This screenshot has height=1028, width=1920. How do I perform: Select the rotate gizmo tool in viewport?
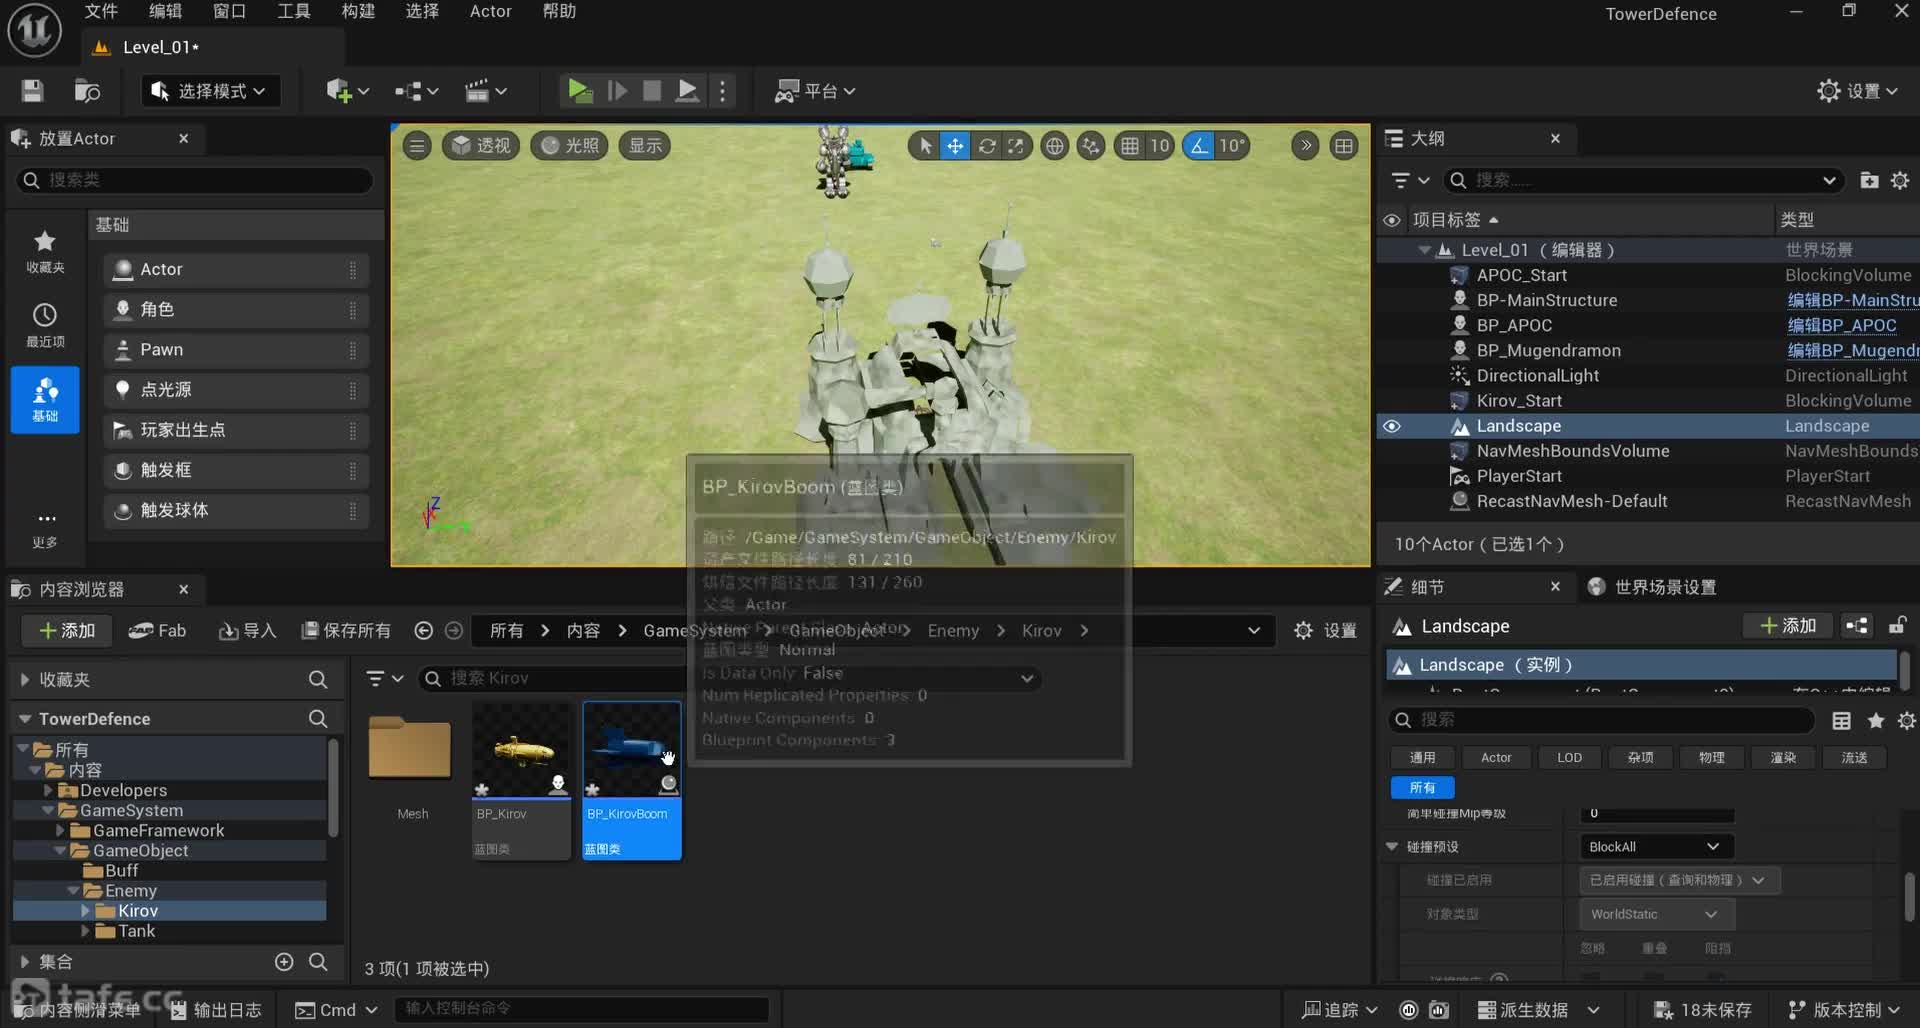pos(987,146)
